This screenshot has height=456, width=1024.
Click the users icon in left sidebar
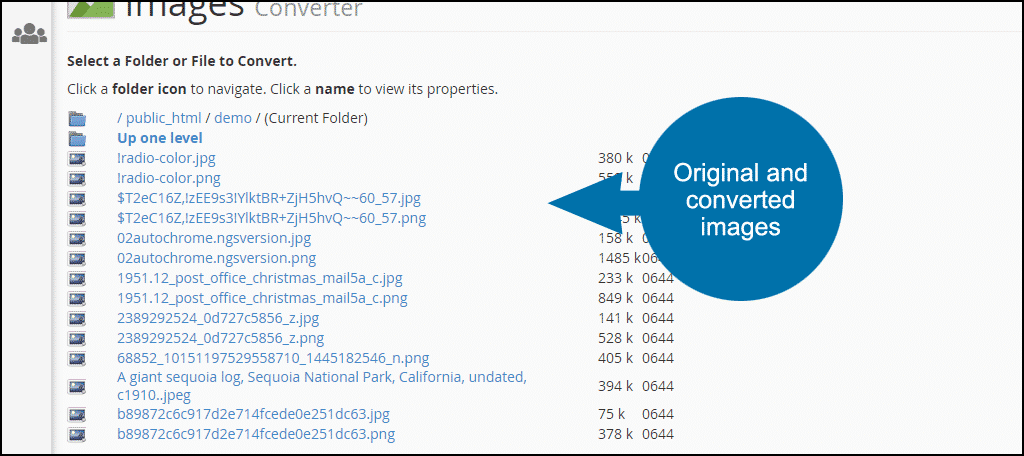coord(29,34)
